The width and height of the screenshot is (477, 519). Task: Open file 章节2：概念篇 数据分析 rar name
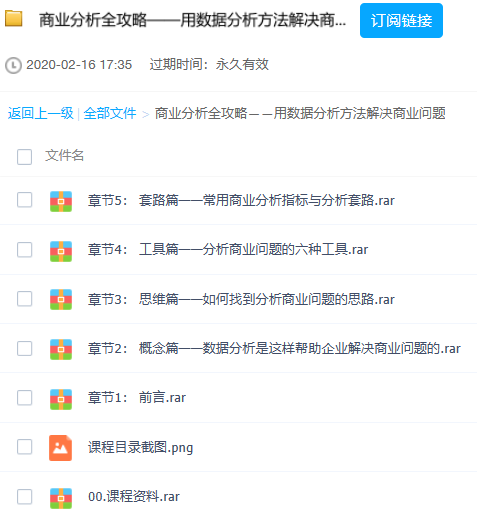tap(274, 349)
